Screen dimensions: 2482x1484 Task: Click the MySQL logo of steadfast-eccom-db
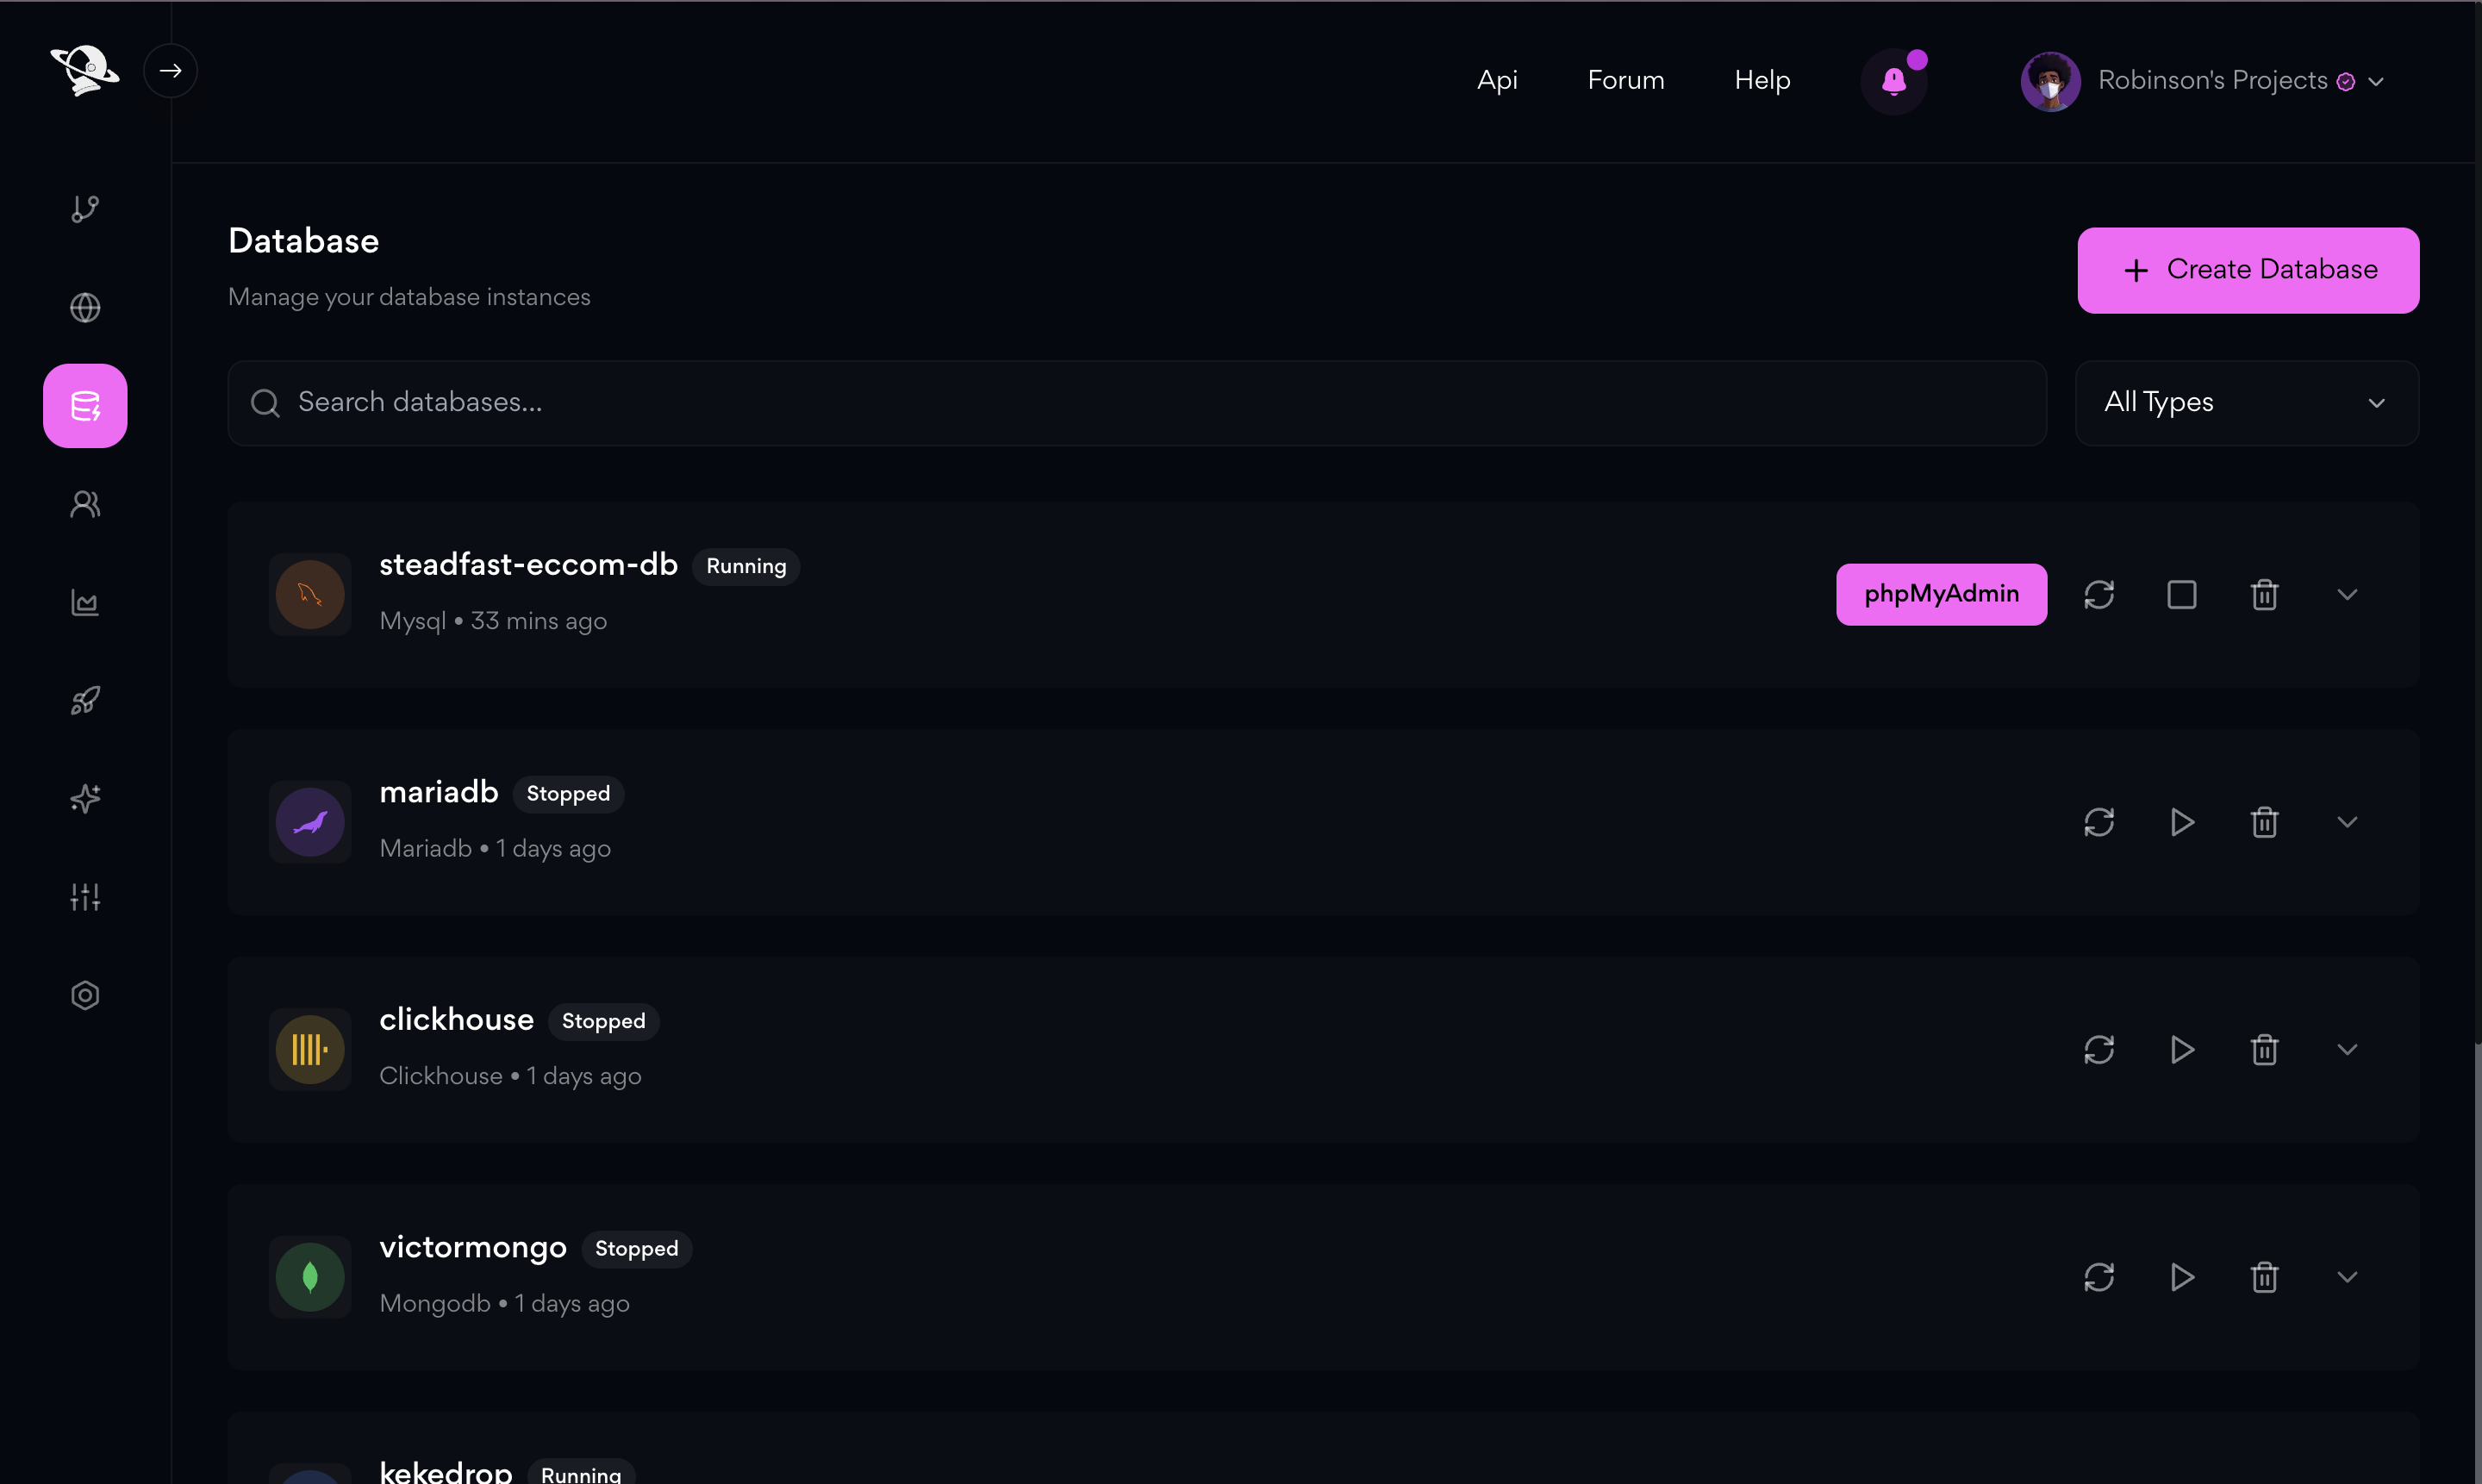click(x=310, y=595)
